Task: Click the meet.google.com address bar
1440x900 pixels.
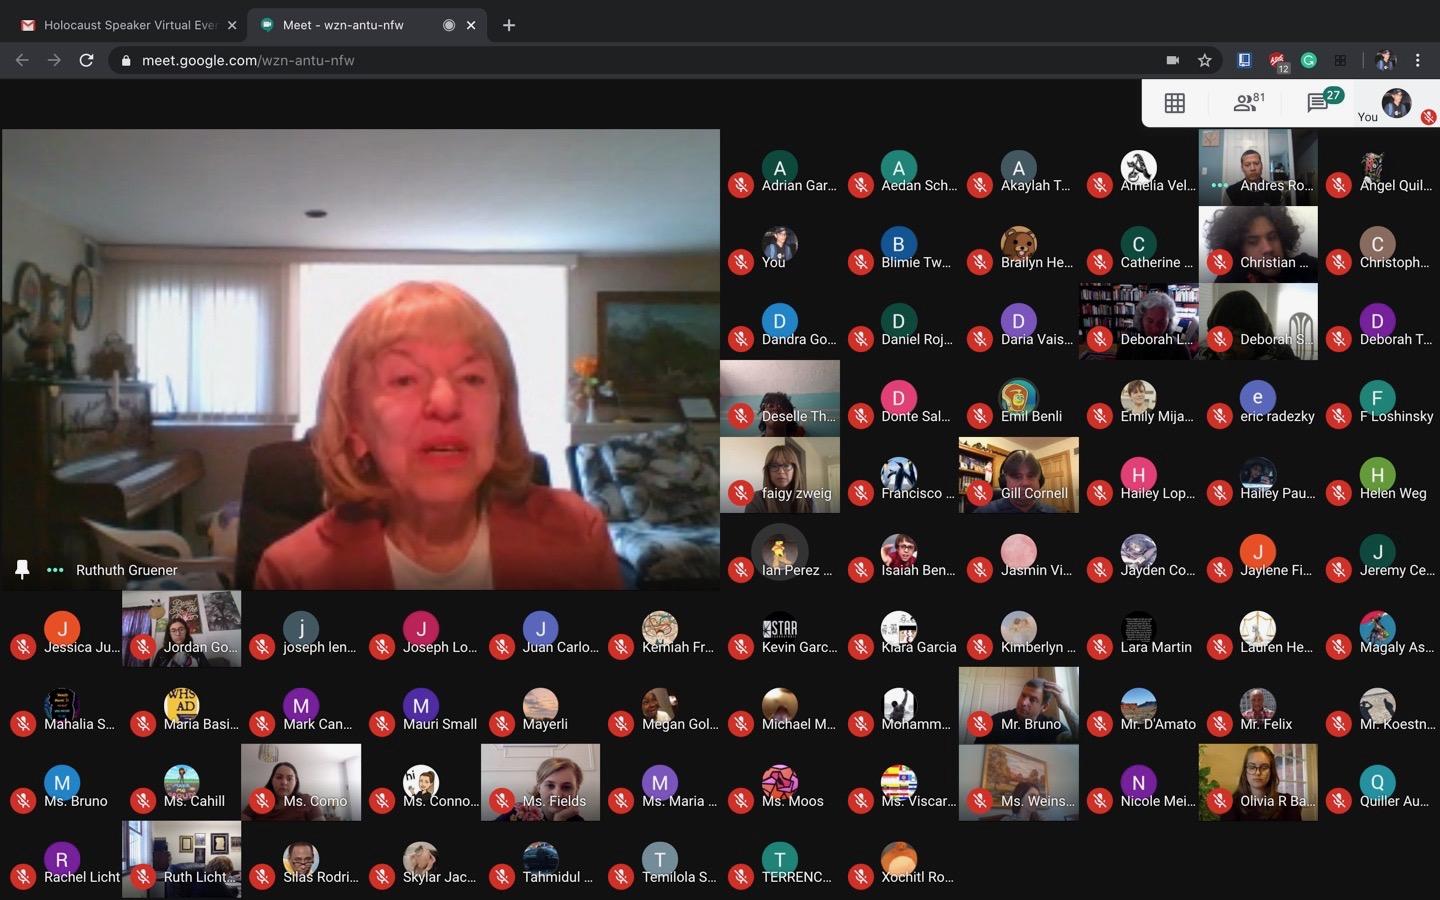Action: [x=640, y=60]
